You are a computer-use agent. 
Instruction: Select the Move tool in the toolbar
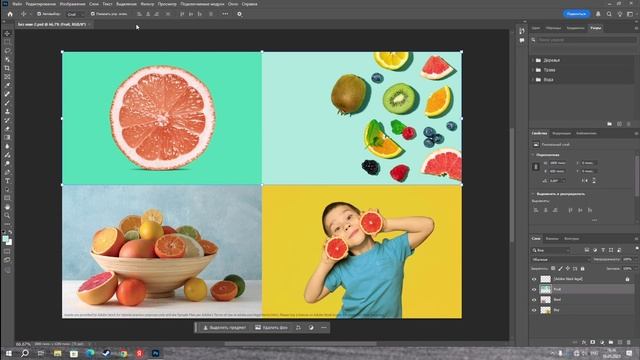[7, 33]
